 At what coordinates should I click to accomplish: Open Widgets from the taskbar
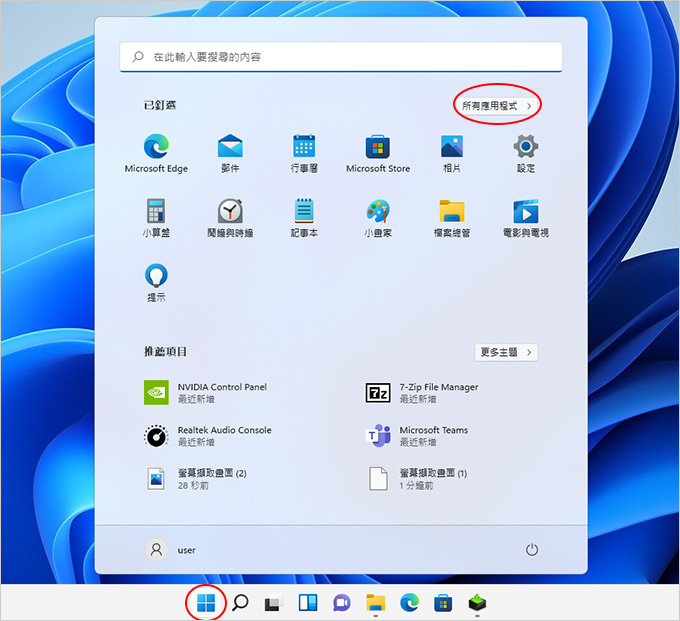(x=307, y=603)
